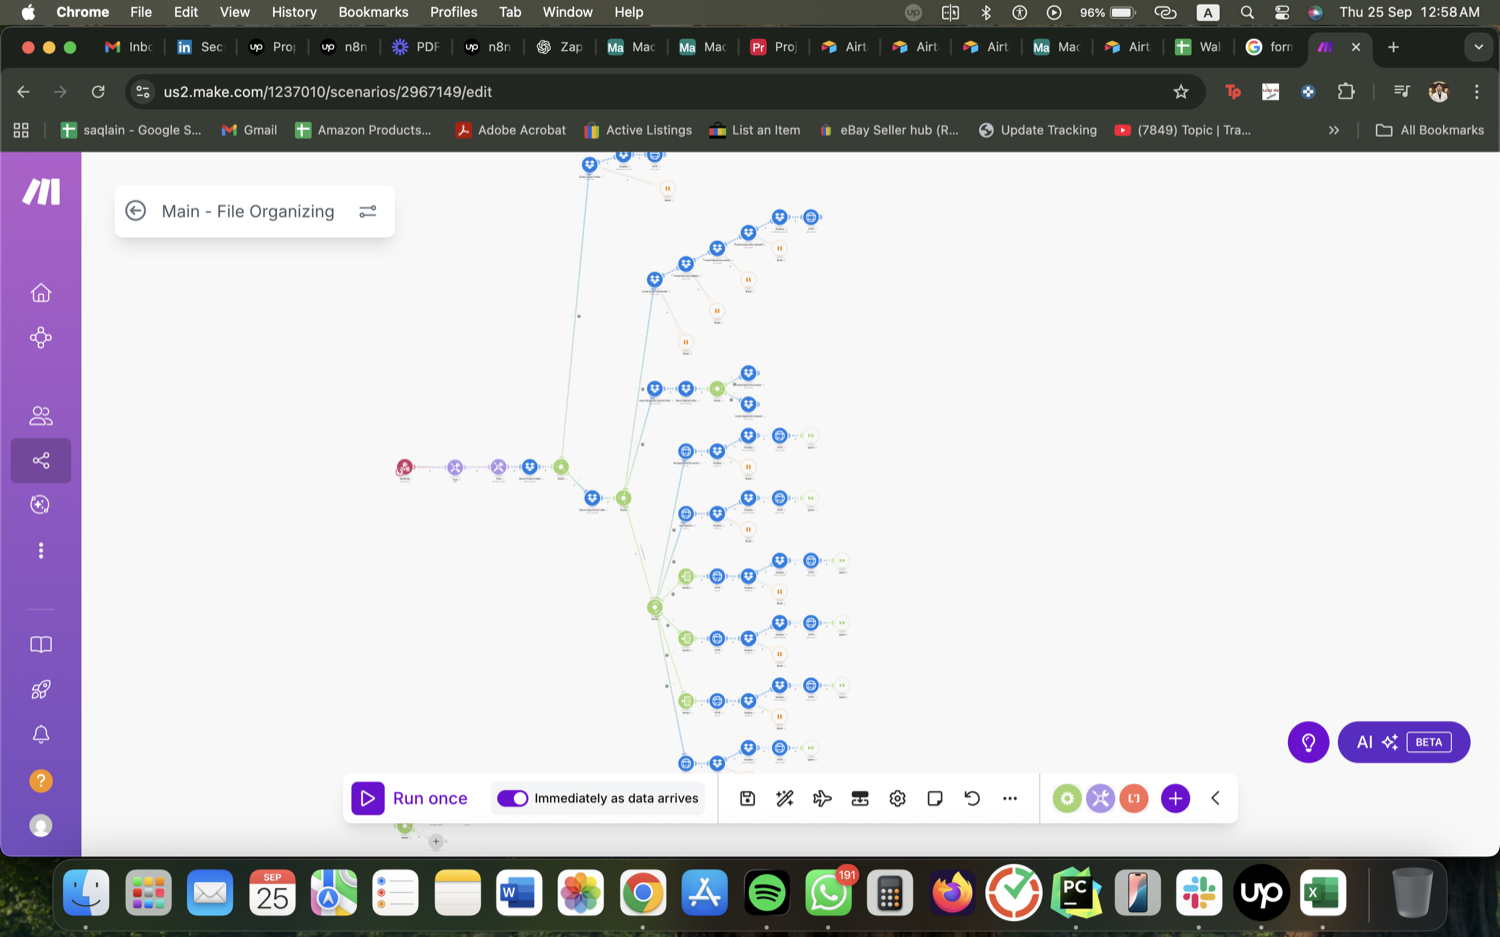Open the Gmail bookmark
The height and width of the screenshot is (937, 1500).
(x=249, y=130)
